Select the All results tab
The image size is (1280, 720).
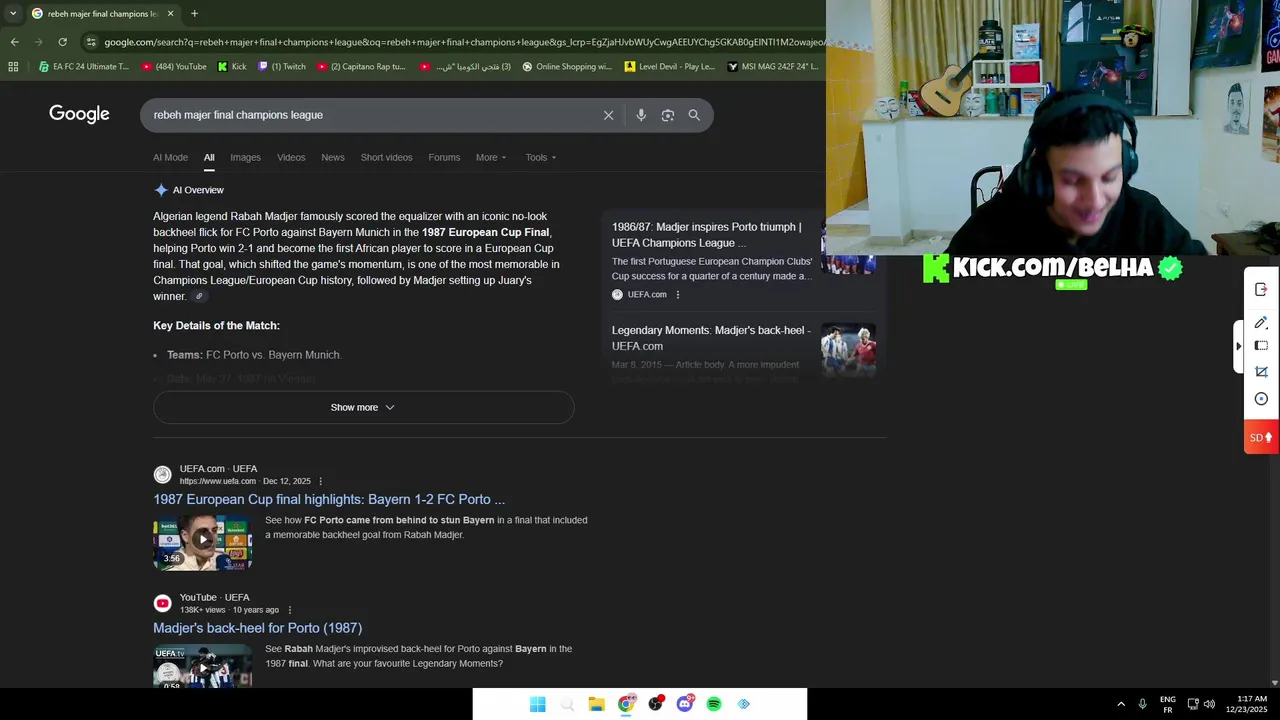point(209,157)
